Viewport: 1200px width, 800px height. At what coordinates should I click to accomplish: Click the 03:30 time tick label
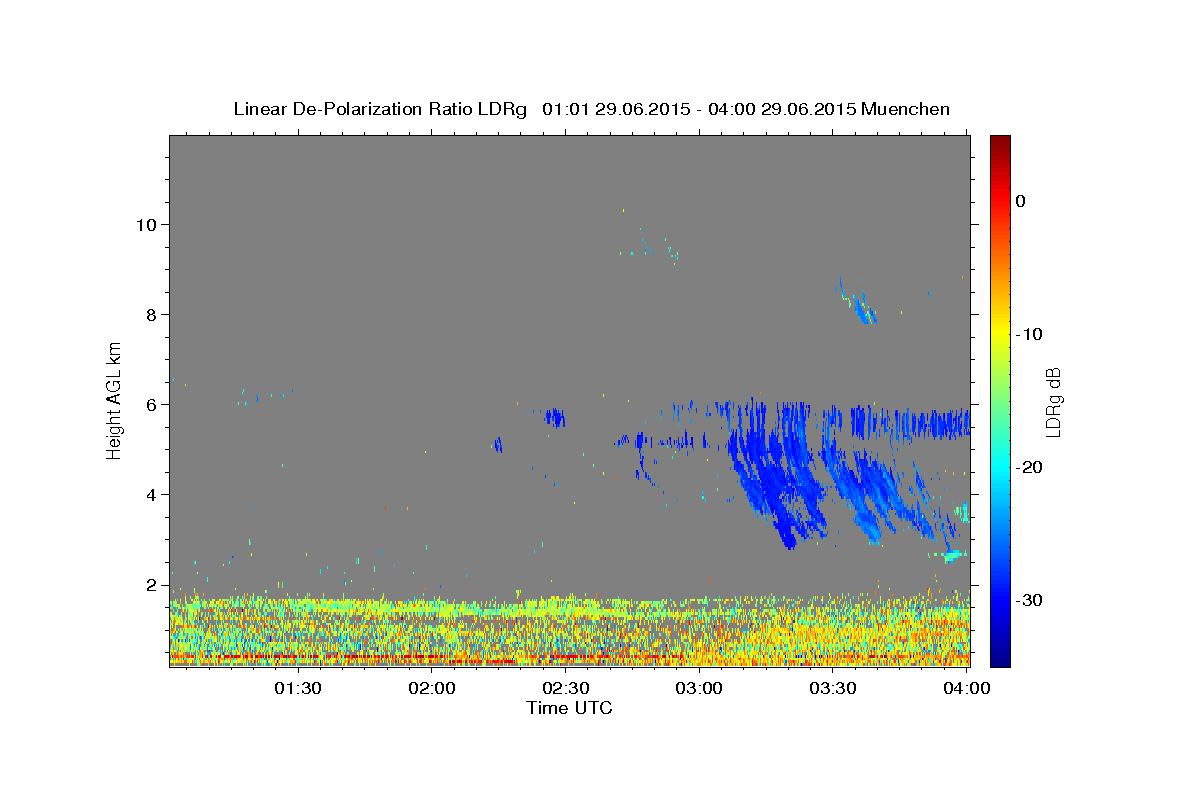pos(832,689)
